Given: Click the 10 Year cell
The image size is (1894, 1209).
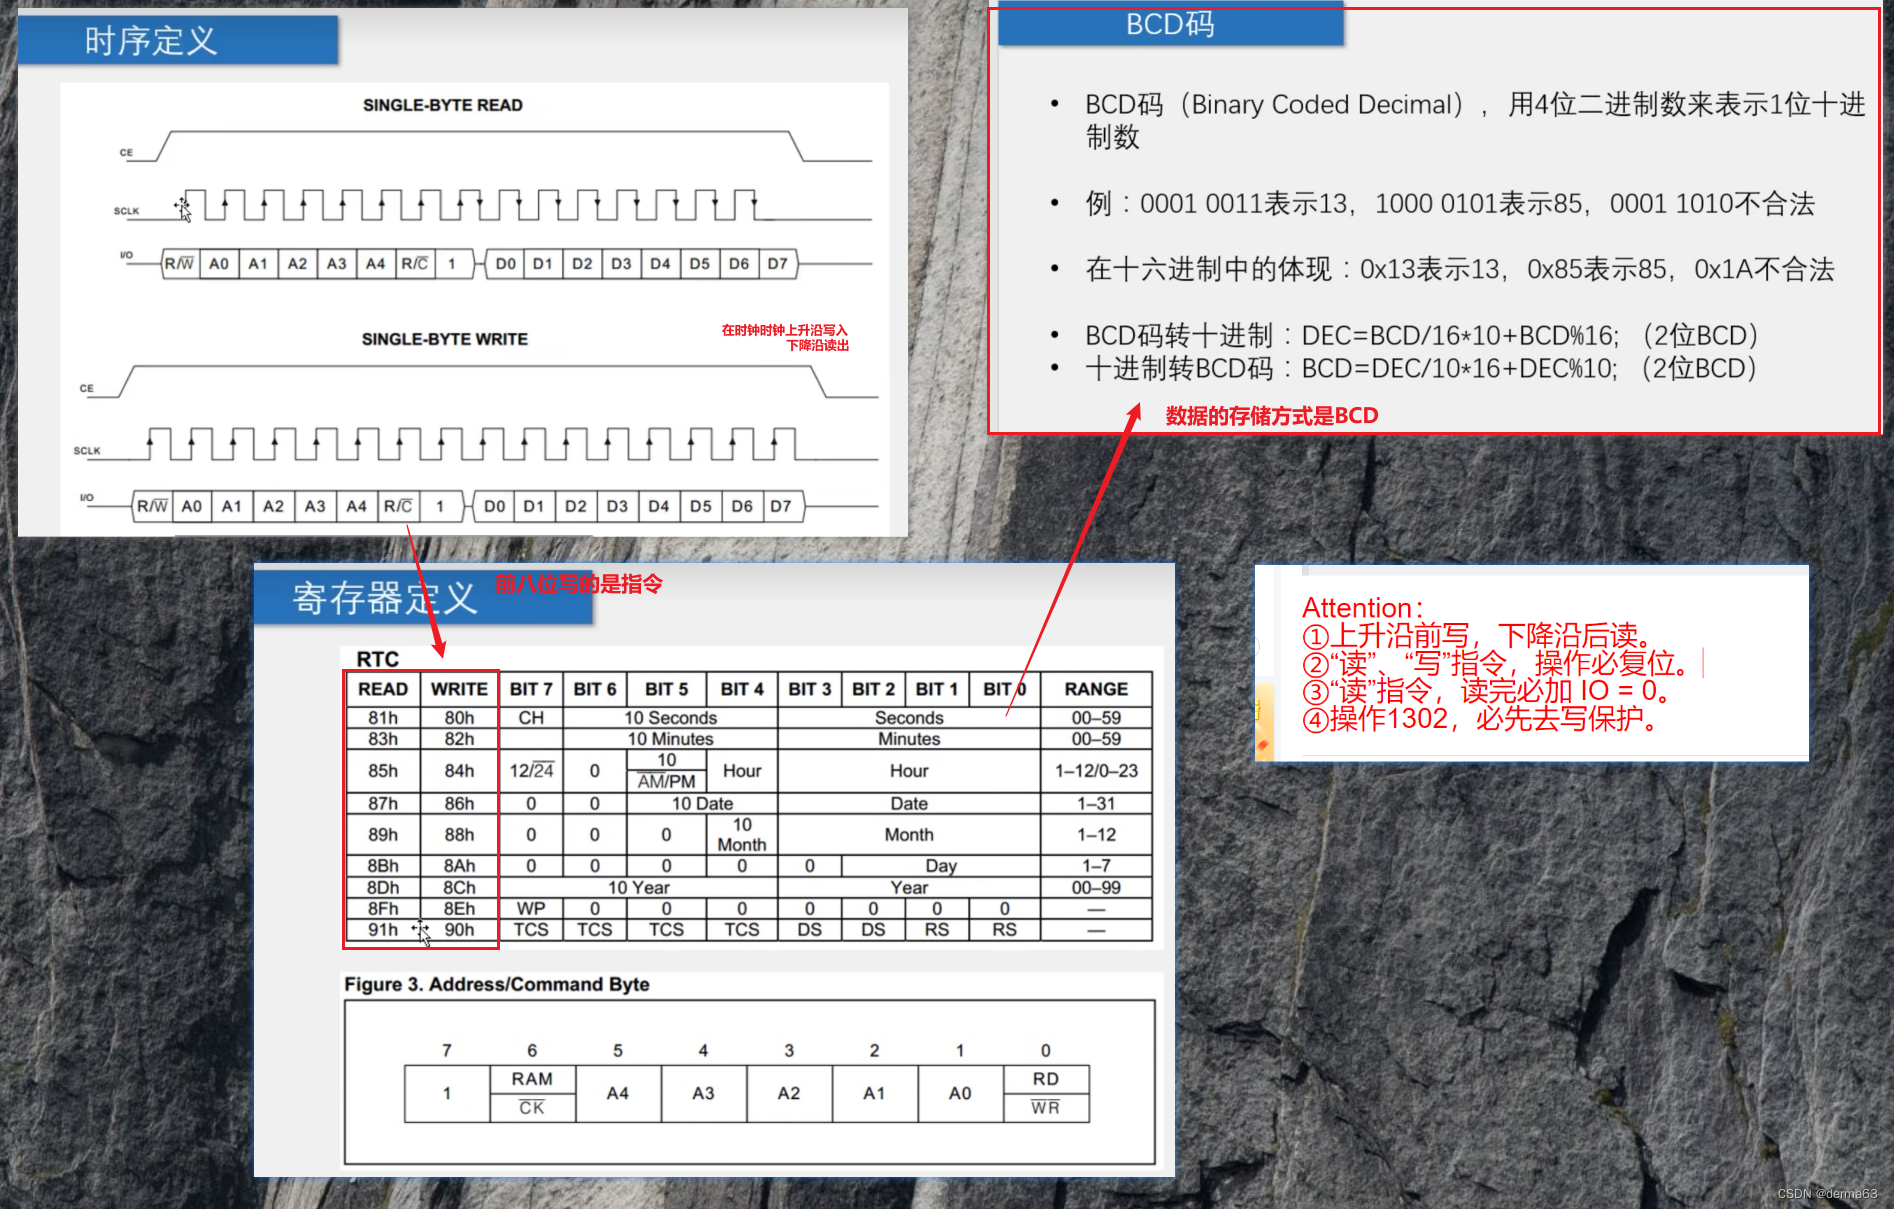Looking at the screenshot, I should (638, 888).
